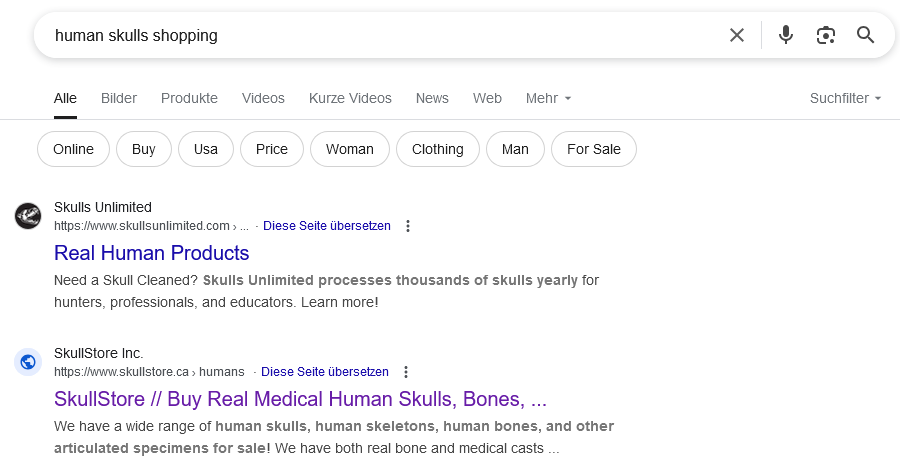Click the Skulls Unlimited site favicon
900x473 pixels.
pyautogui.click(x=28, y=216)
